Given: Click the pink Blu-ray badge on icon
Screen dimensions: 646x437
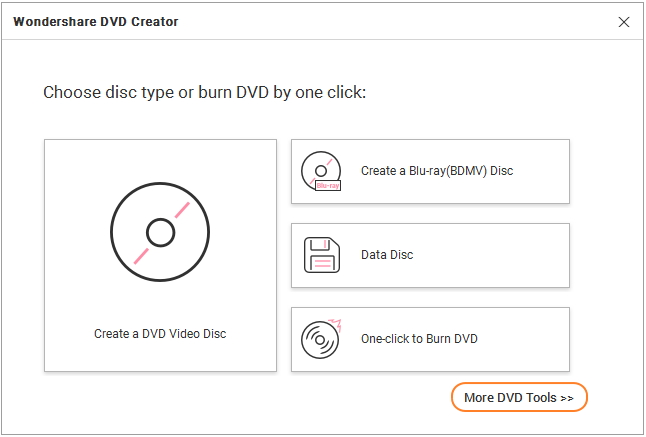Looking at the screenshot, I should tap(328, 186).
